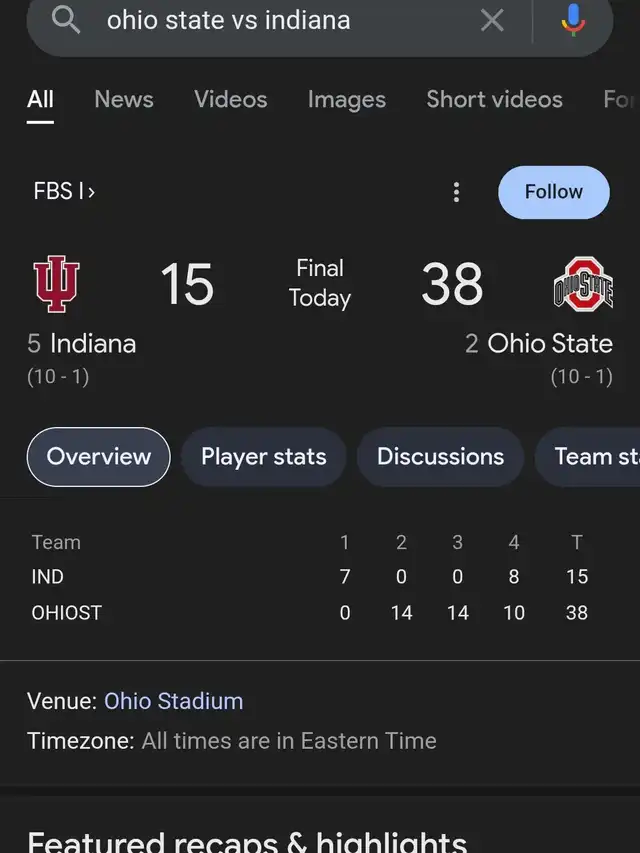Tap the Indiana team name
This screenshot has width=640, height=853.
tap(93, 344)
